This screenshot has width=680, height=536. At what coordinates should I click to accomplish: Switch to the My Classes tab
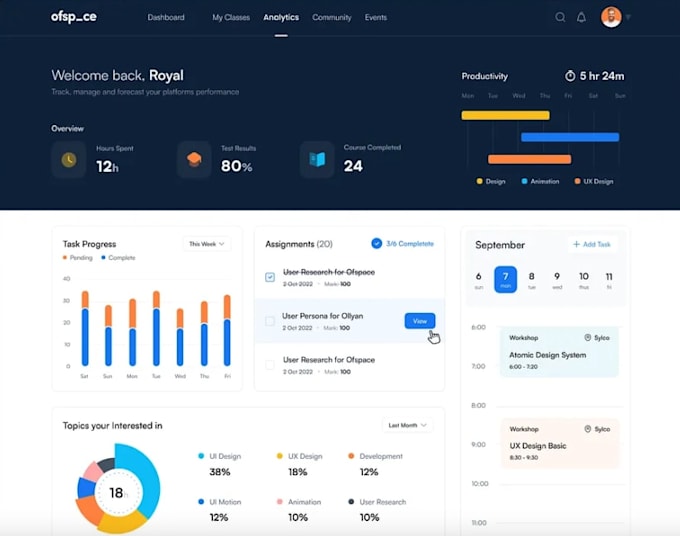pos(231,17)
